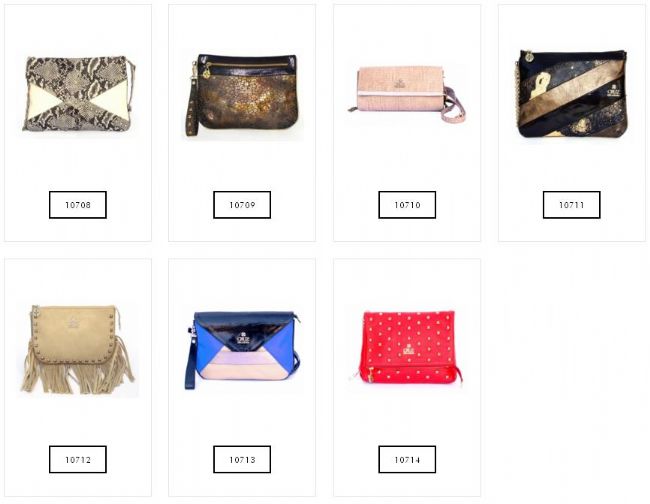The height and width of the screenshot is (504, 650).
Task: Click the pink shoulder strap of bag 10710
Action: [452, 104]
